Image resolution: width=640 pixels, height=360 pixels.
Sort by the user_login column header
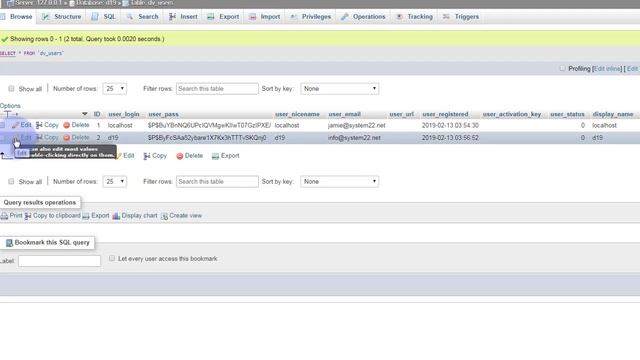coord(124,114)
